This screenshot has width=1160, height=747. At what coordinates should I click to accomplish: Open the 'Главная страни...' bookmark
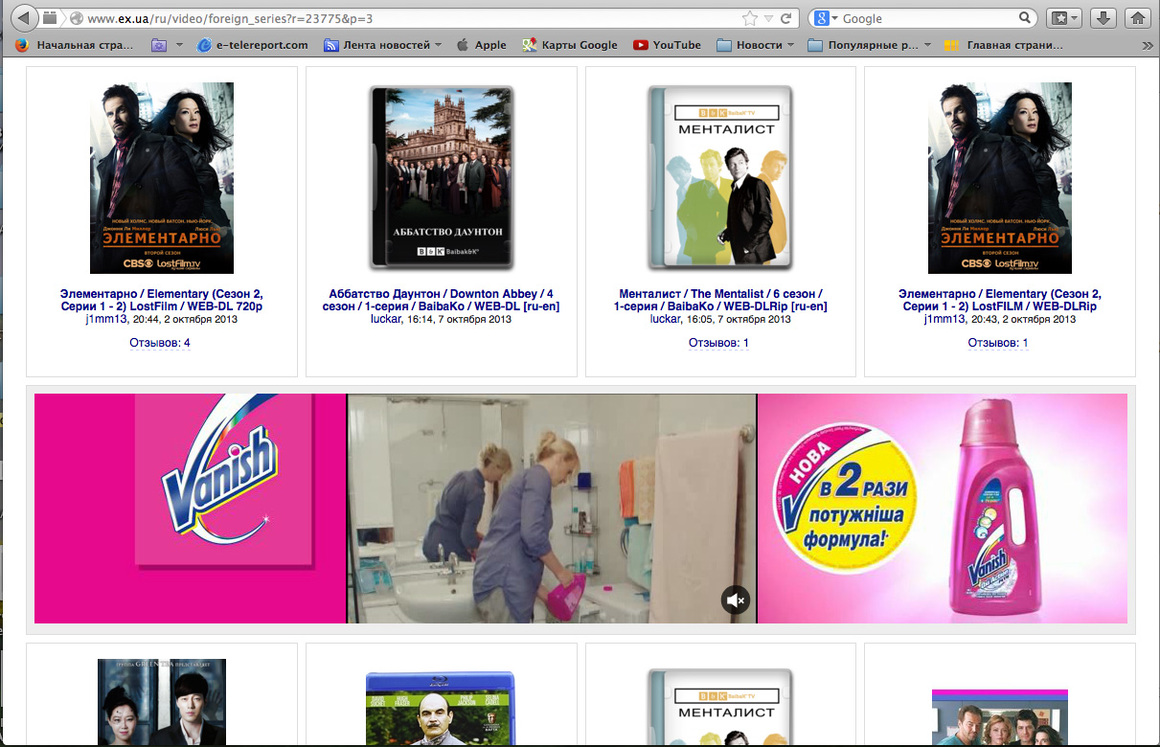(1004, 45)
